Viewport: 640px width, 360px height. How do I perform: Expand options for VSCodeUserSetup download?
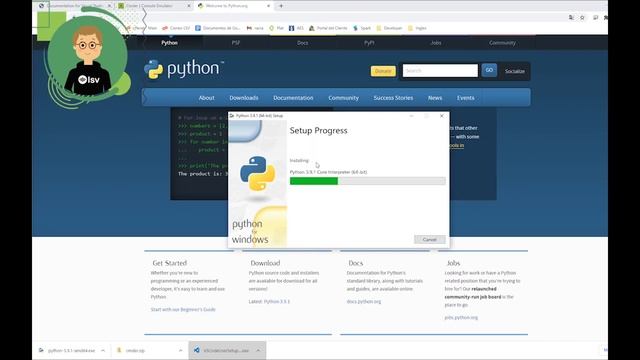(258, 351)
